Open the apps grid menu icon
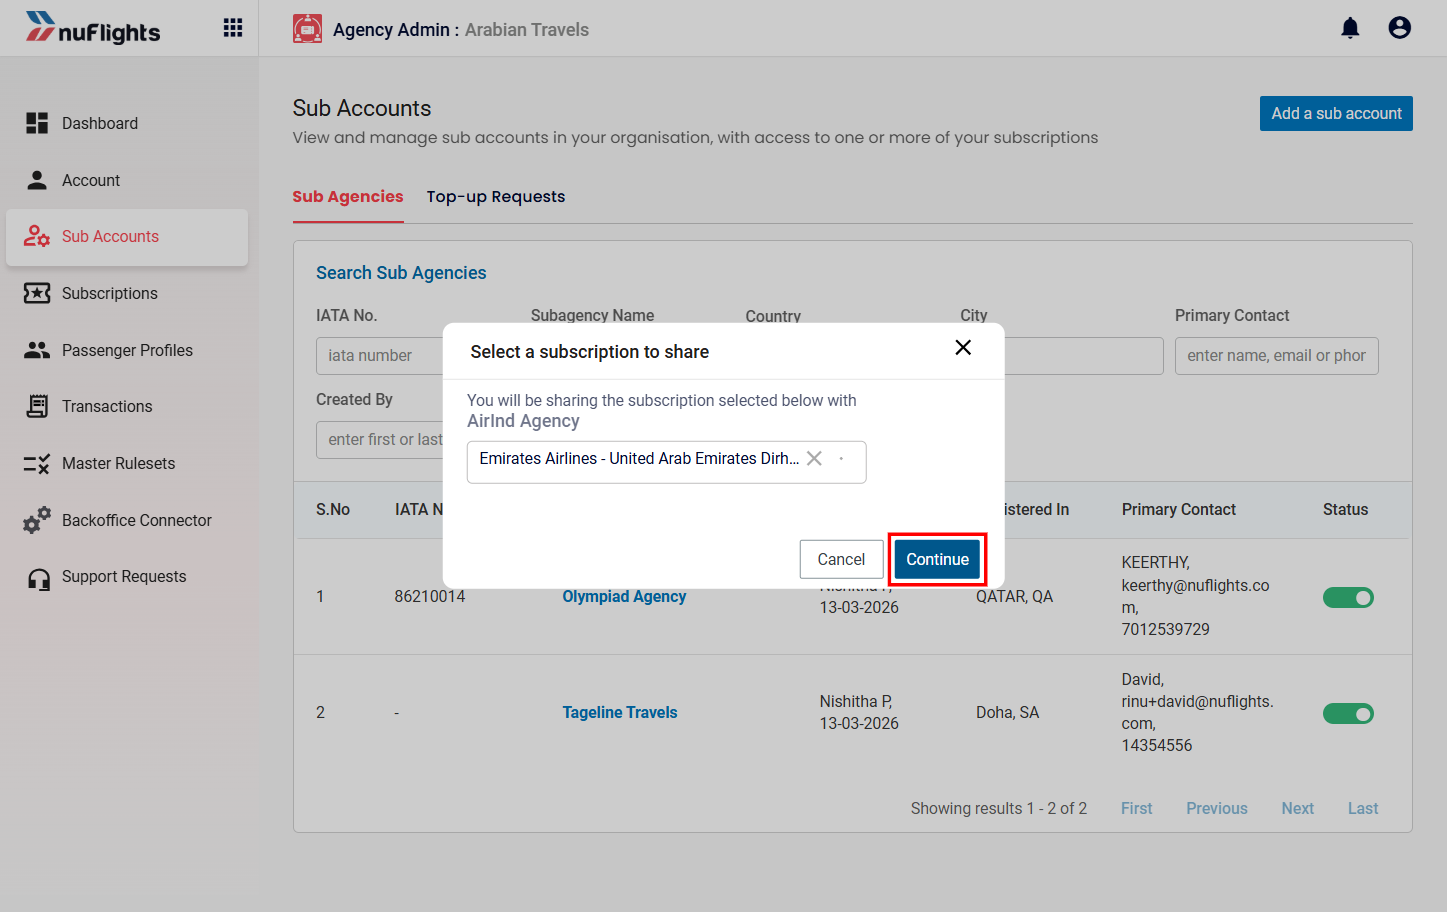The image size is (1447, 912). pyautogui.click(x=233, y=28)
